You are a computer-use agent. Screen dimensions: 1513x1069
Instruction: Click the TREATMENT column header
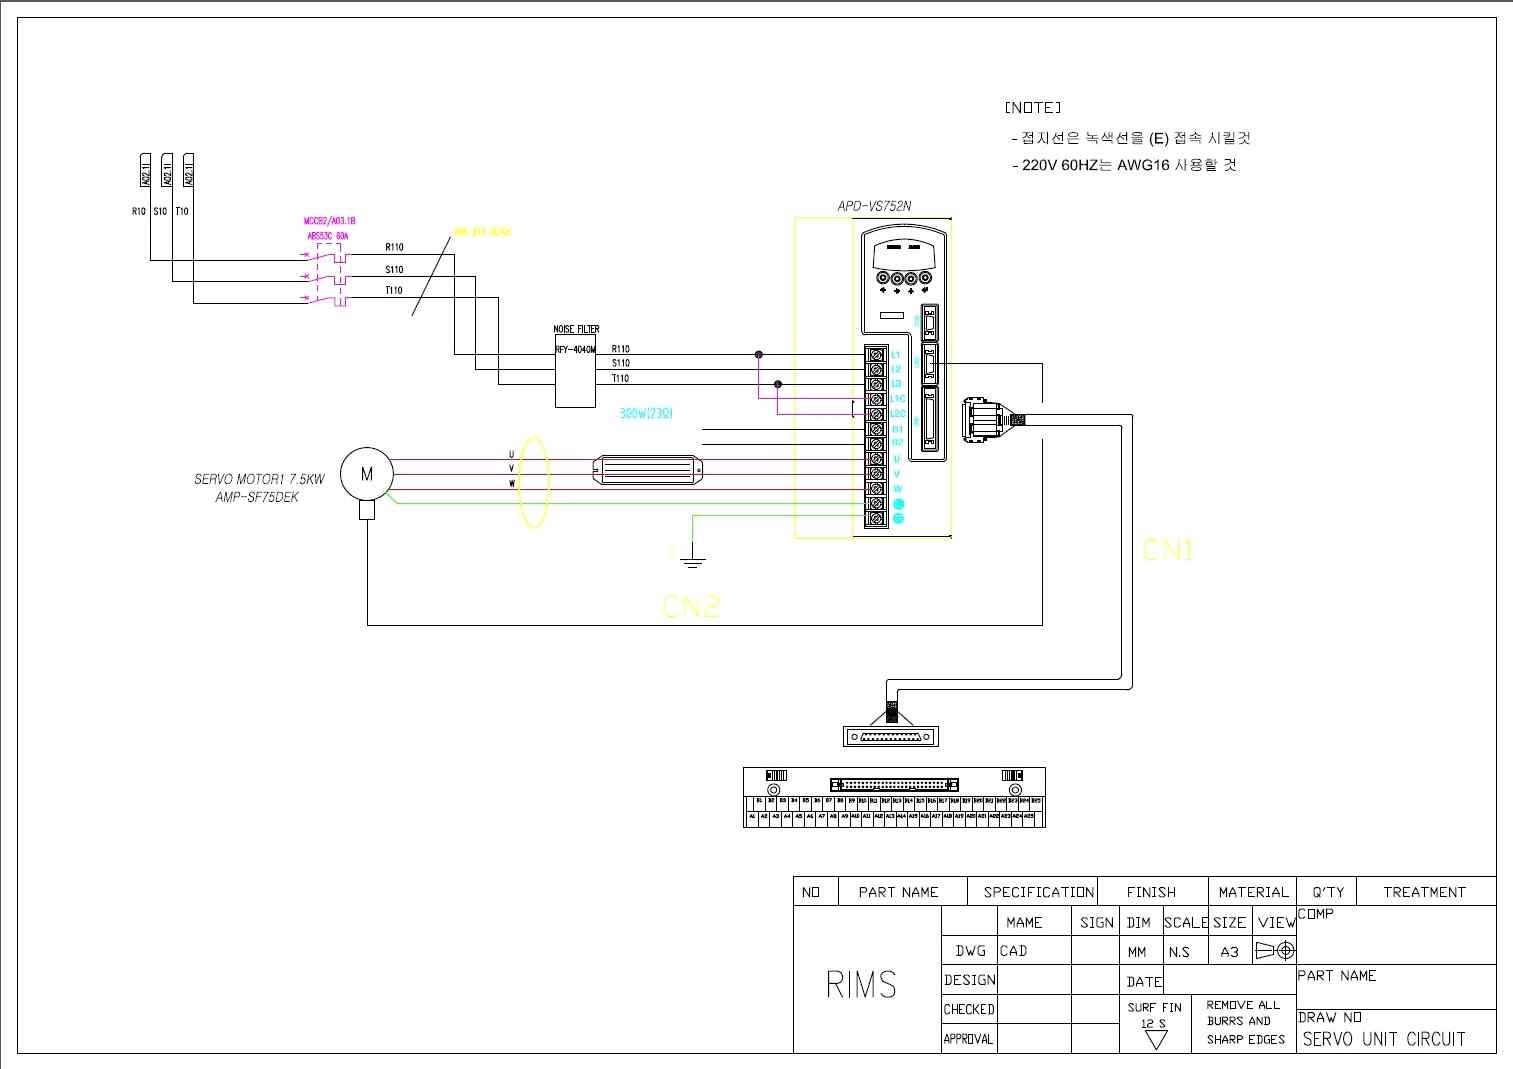tap(1424, 892)
